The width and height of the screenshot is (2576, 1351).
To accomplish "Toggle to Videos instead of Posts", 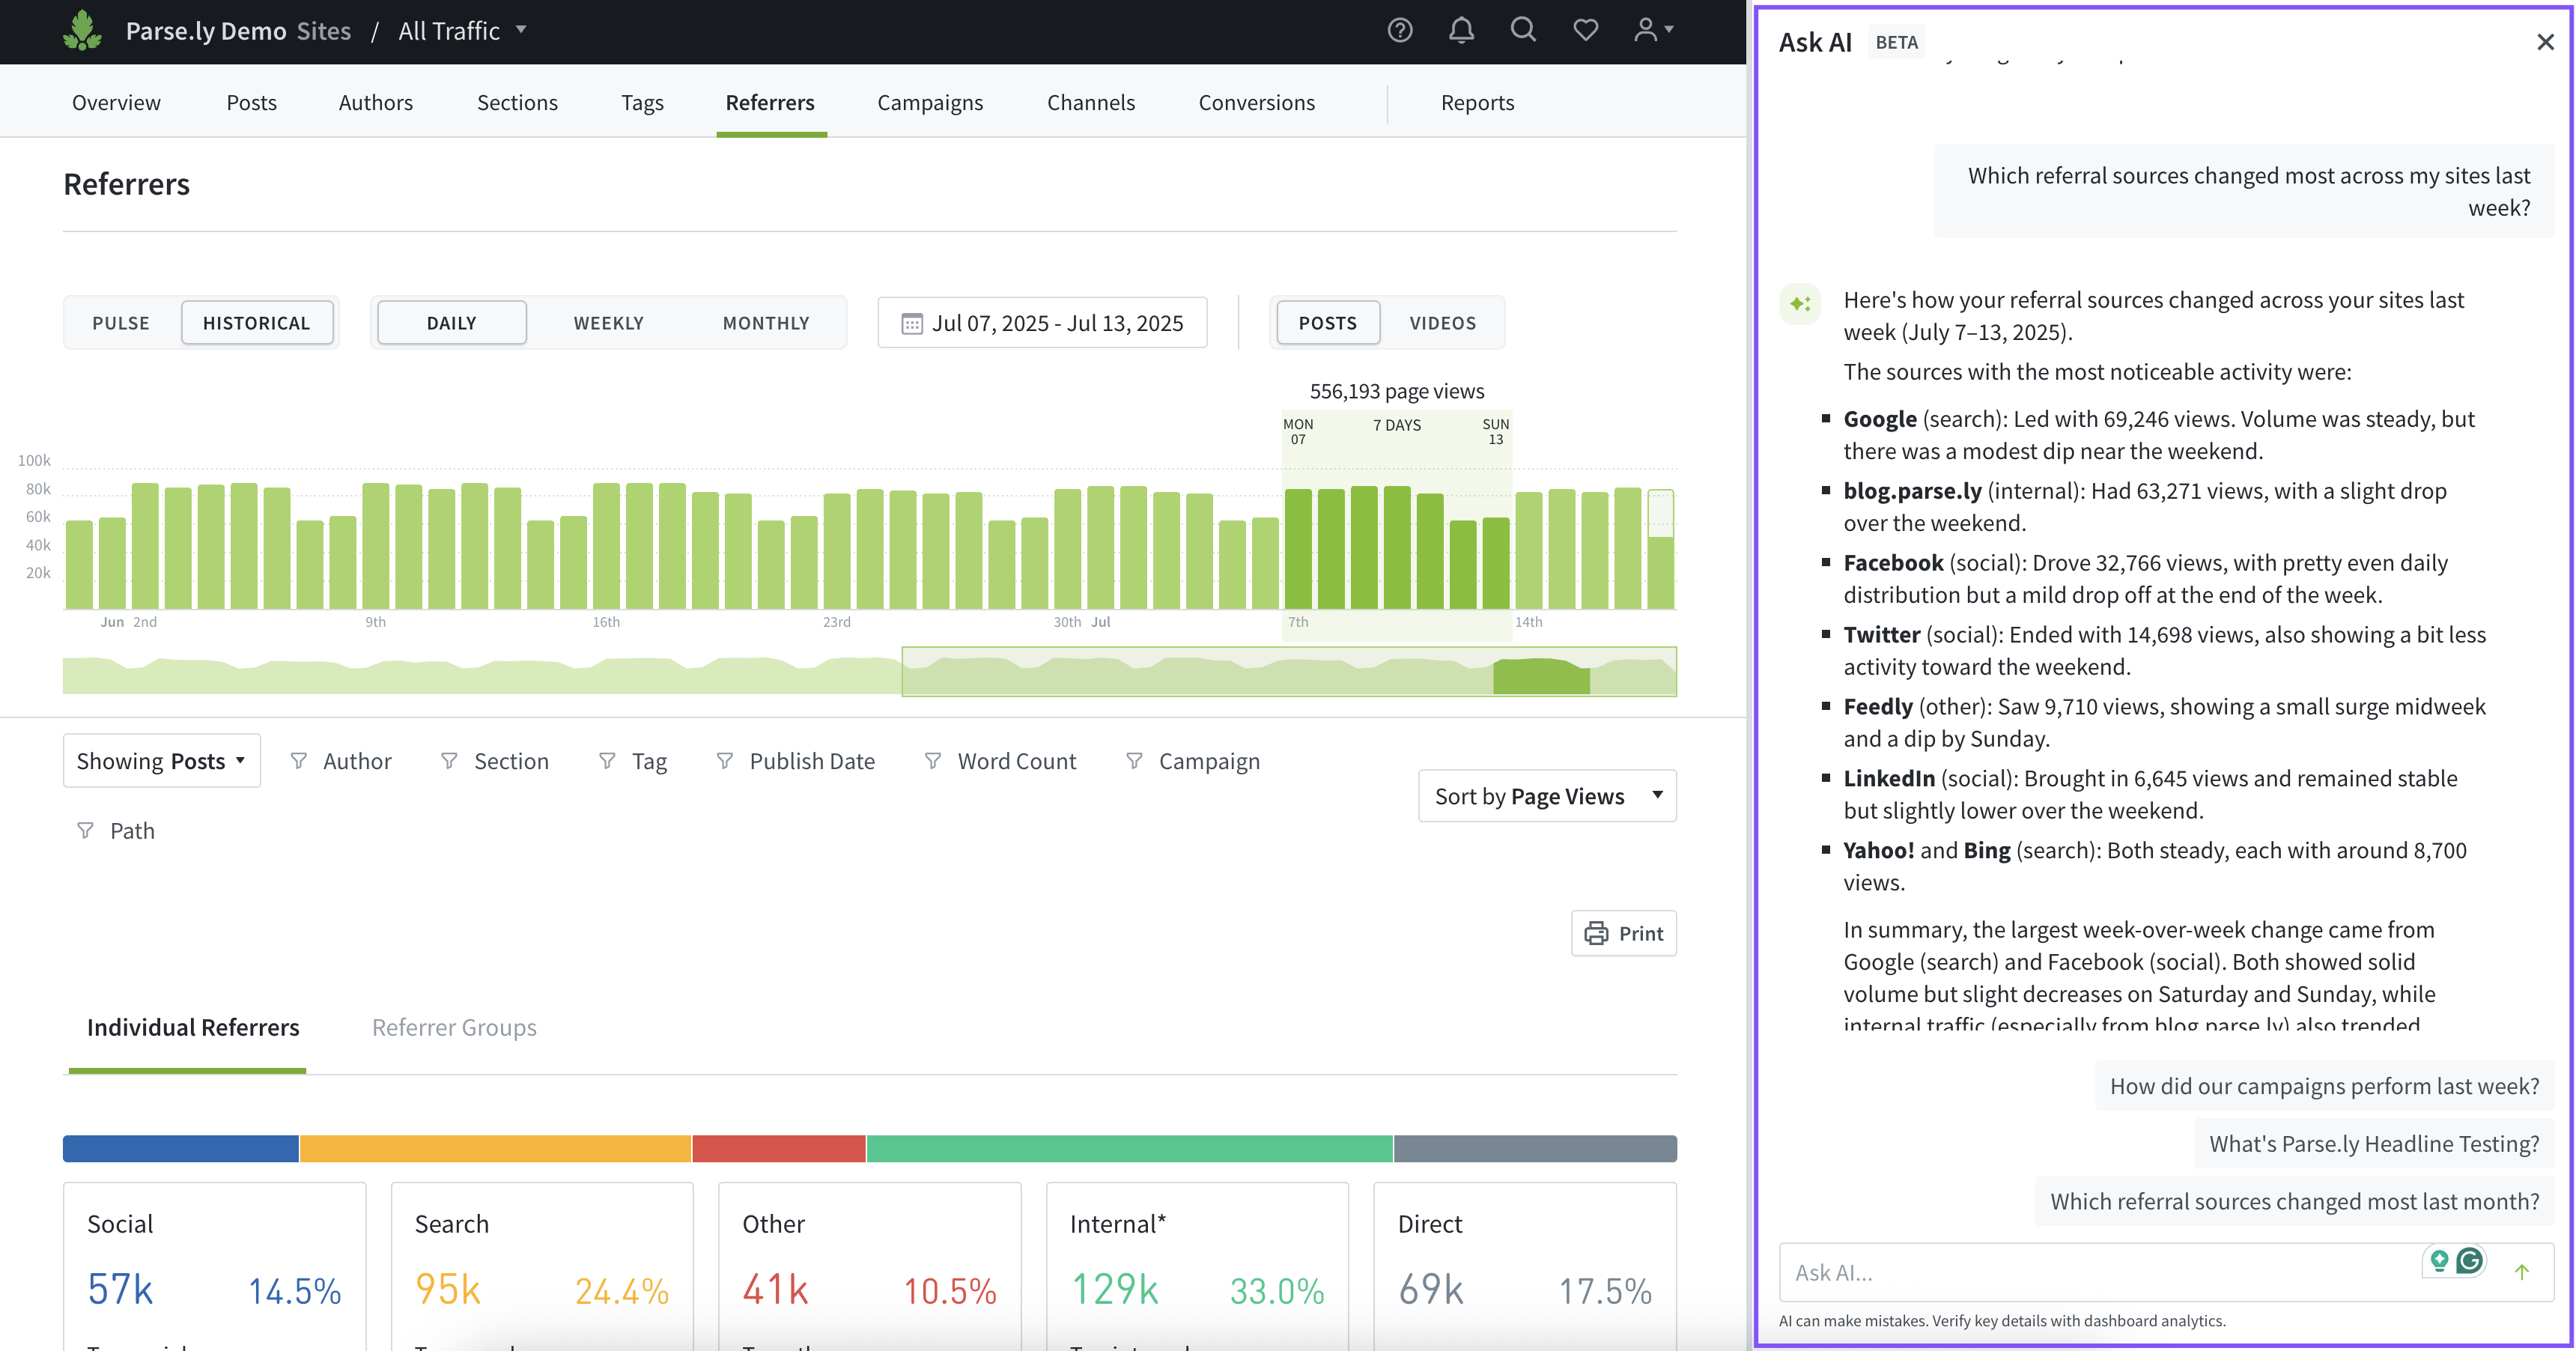I will [x=1442, y=322].
